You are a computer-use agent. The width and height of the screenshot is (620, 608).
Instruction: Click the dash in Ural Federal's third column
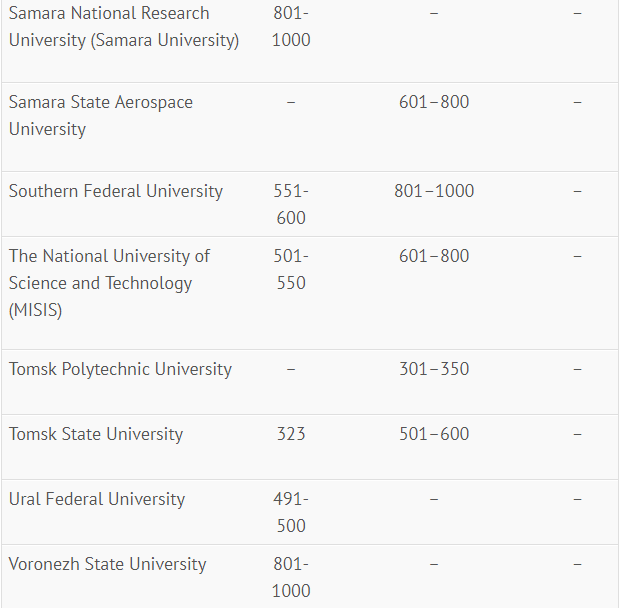(434, 499)
